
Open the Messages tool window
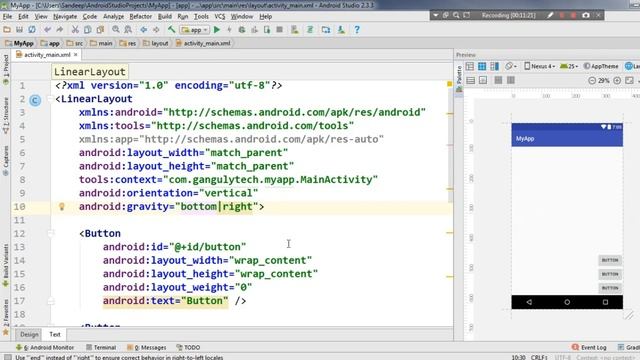[147, 347]
